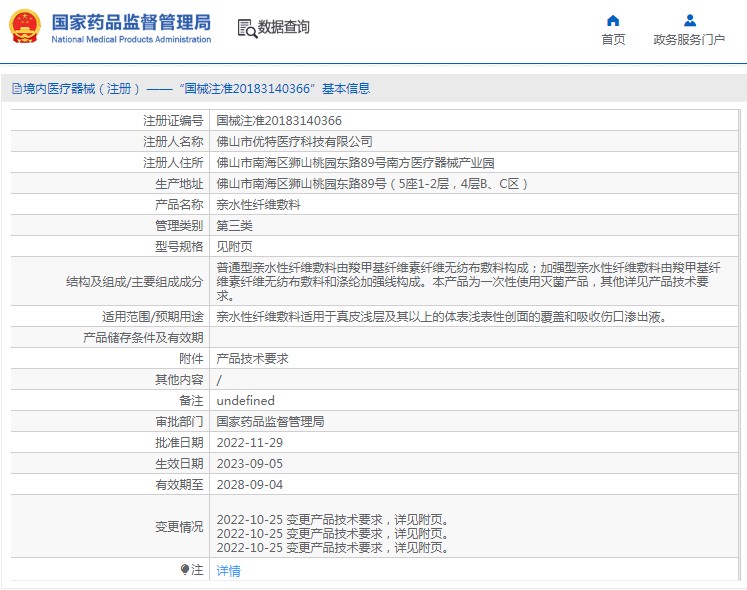This screenshot has width=747, height=590.
Task: Select the 结构及组成 description paragraph
Action: 468,282
